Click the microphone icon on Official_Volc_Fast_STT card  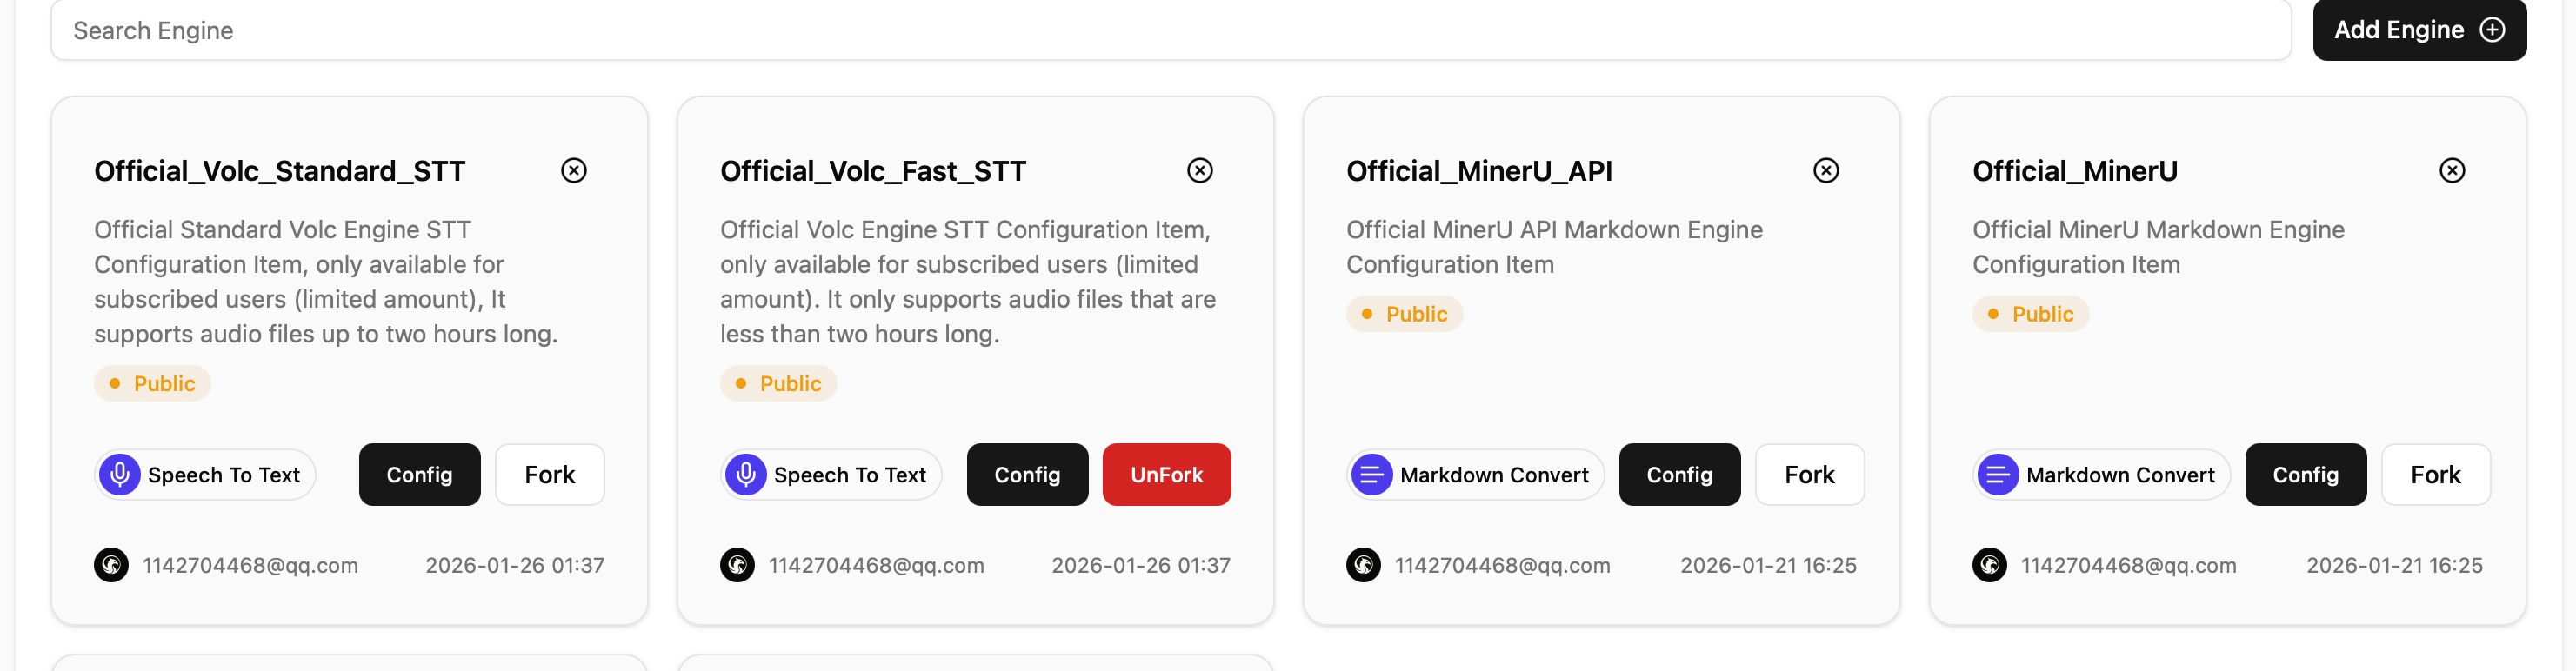[x=746, y=474]
